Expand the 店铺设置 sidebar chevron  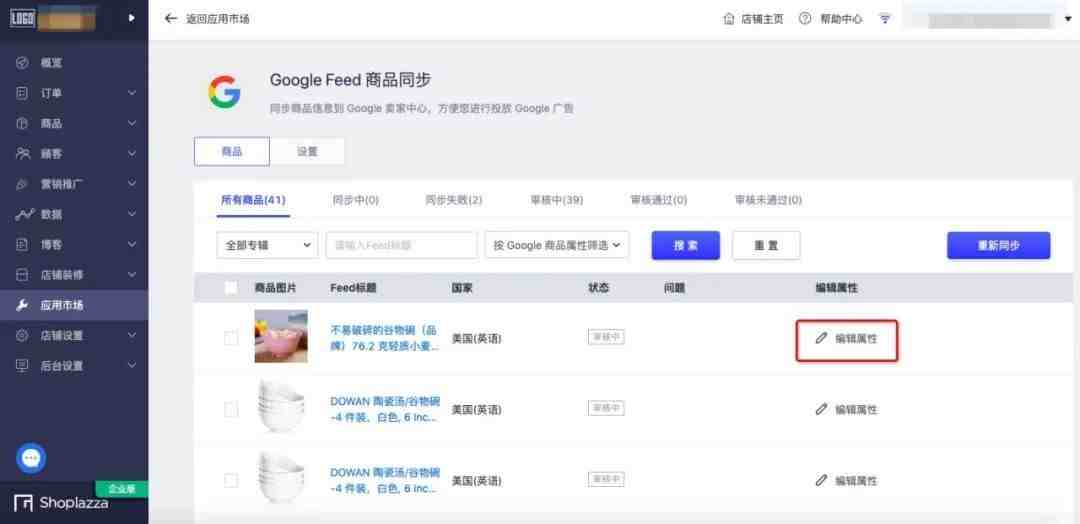132,335
